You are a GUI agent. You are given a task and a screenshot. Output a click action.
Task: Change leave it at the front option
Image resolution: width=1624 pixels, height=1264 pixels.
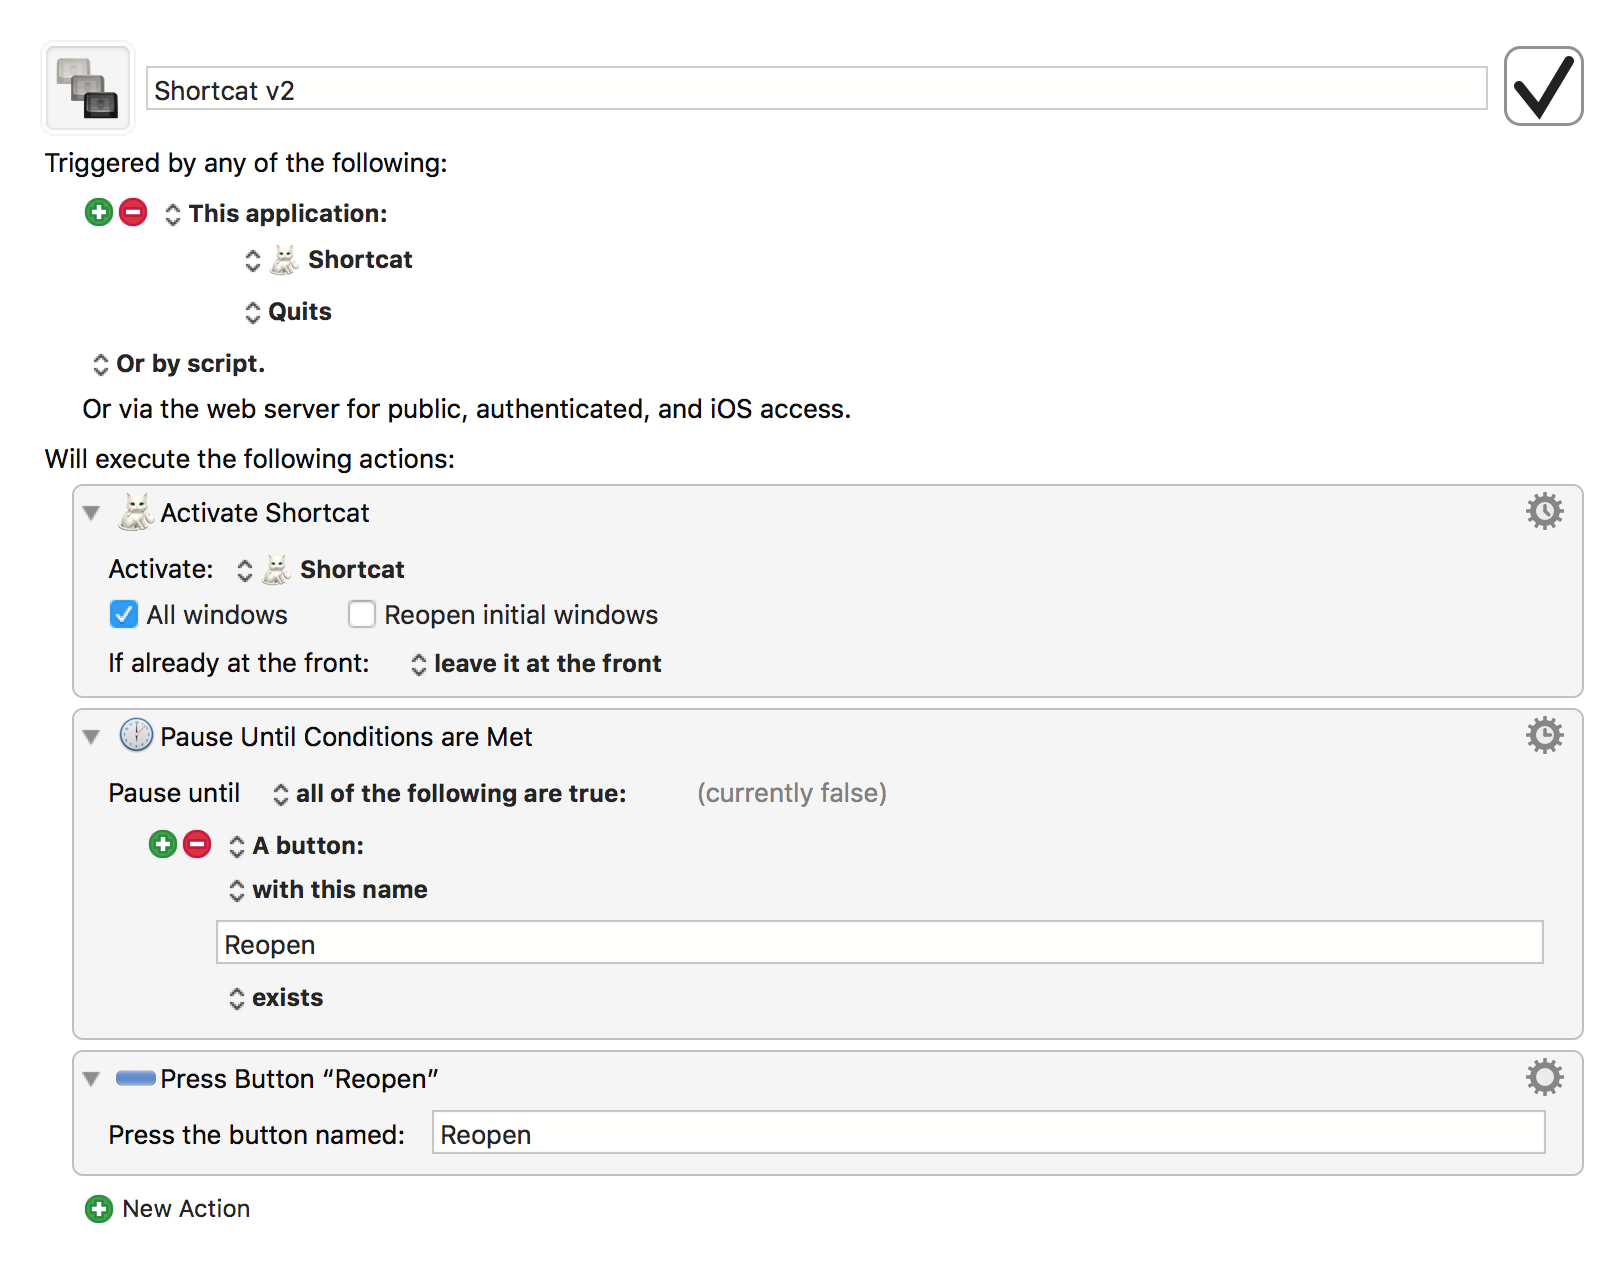(x=536, y=664)
